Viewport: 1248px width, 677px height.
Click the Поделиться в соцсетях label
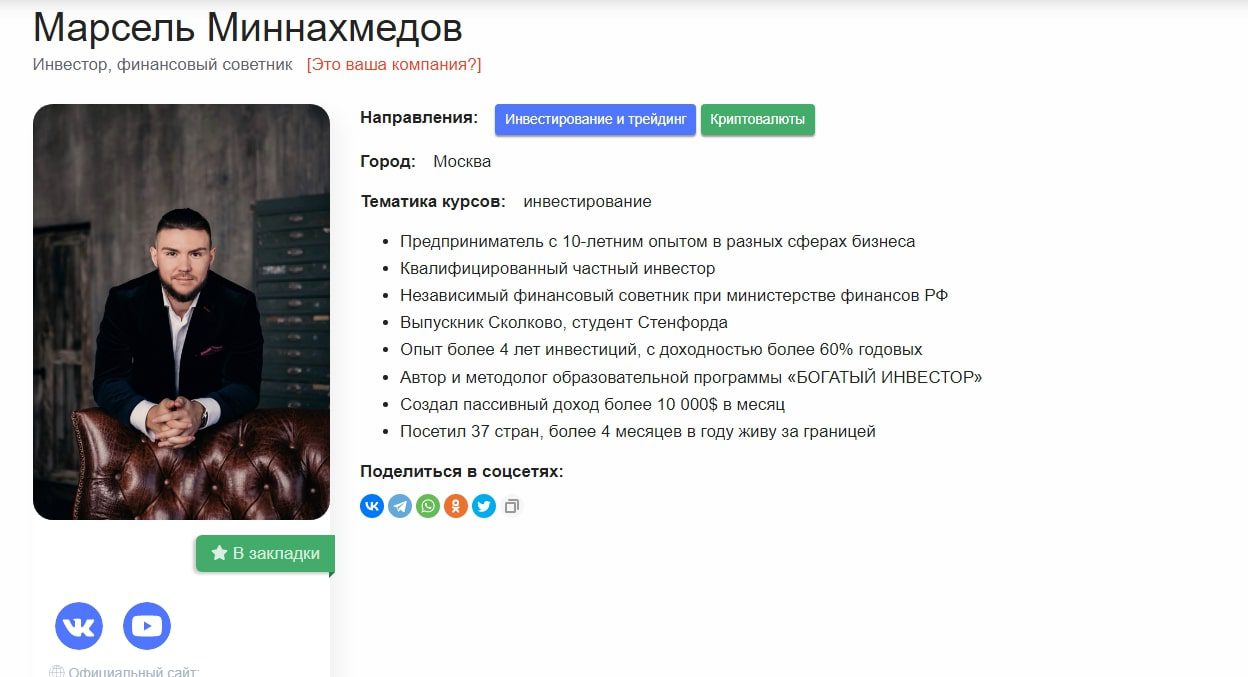[462, 471]
